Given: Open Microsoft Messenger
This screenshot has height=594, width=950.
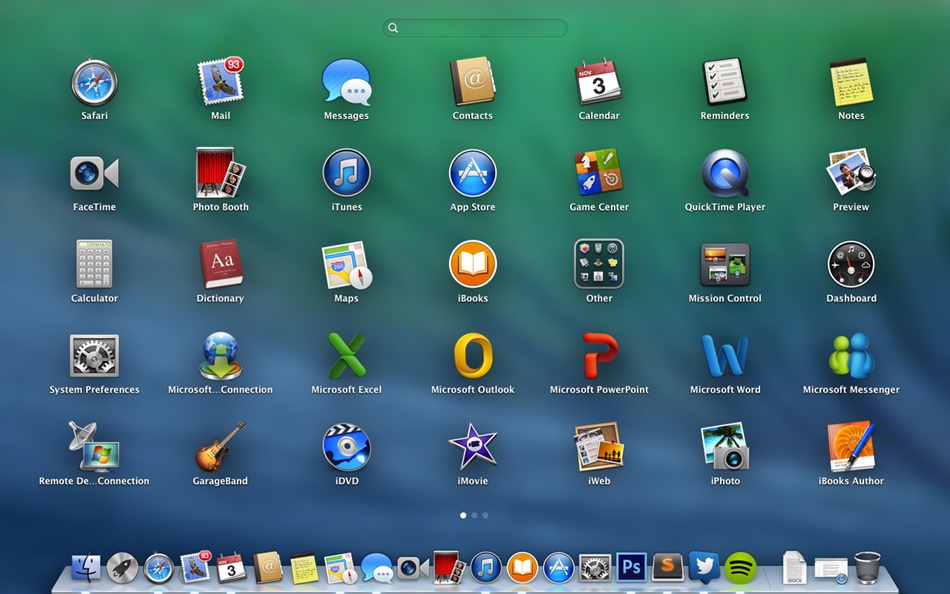Looking at the screenshot, I should [851, 355].
